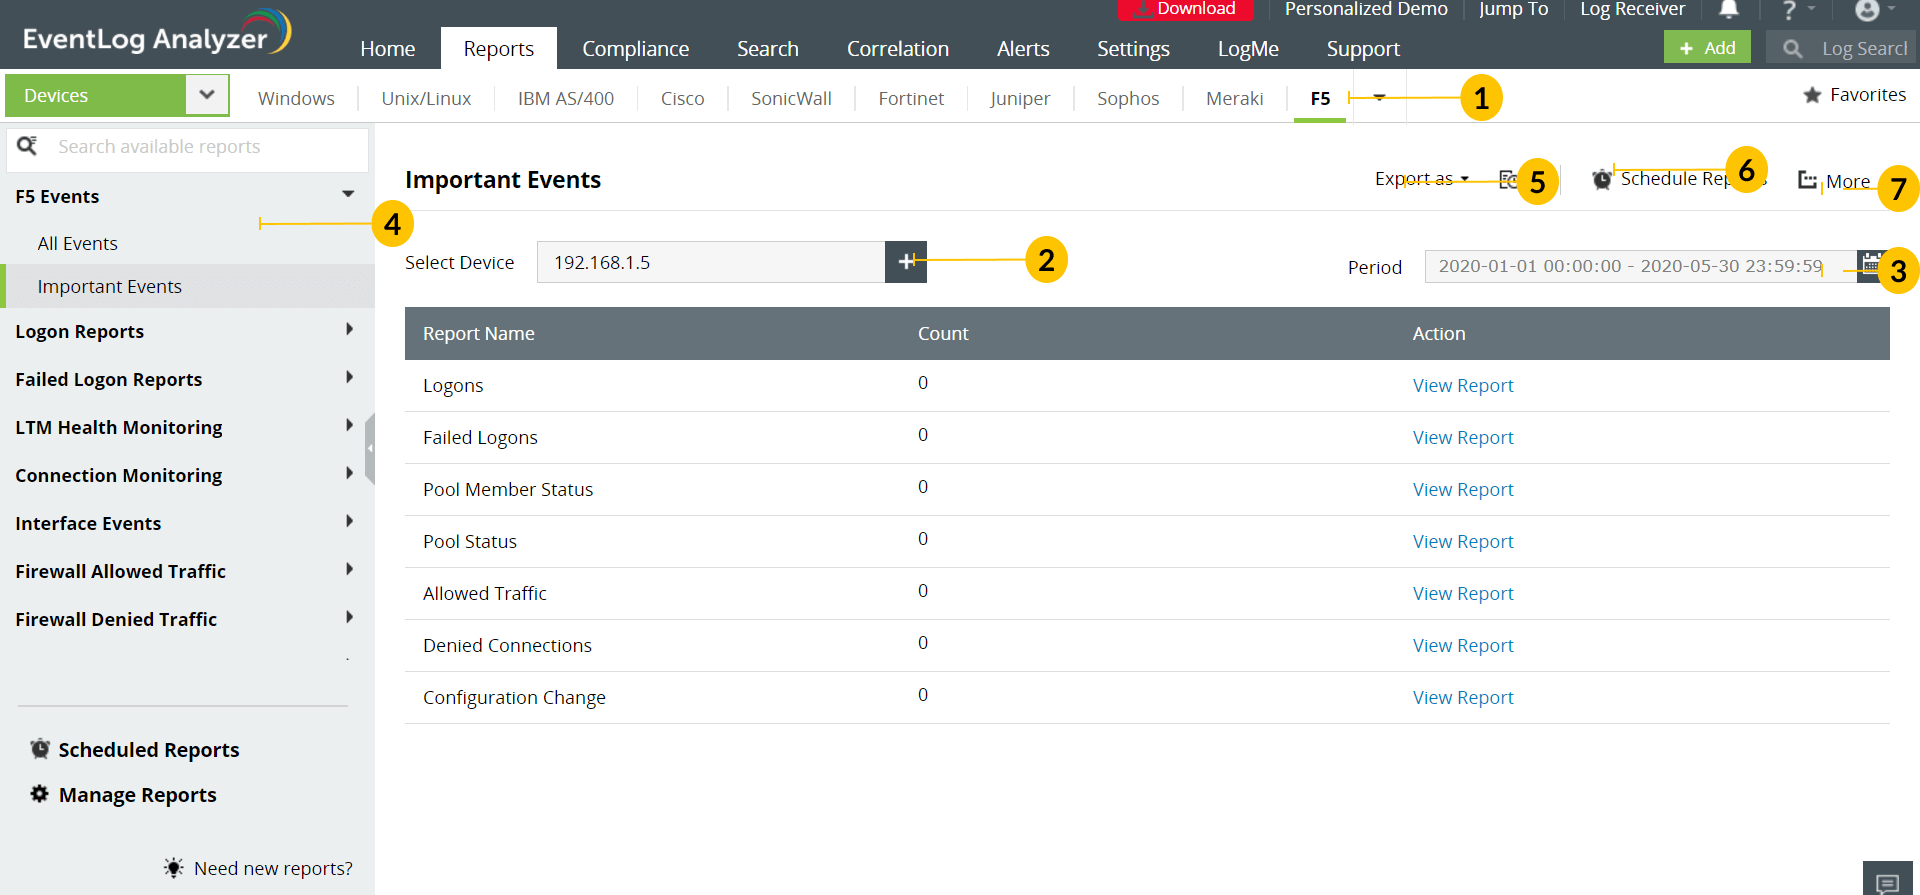View Report for Pool Status
Viewport: 1920px width, 895px height.
[x=1463, y=542]
